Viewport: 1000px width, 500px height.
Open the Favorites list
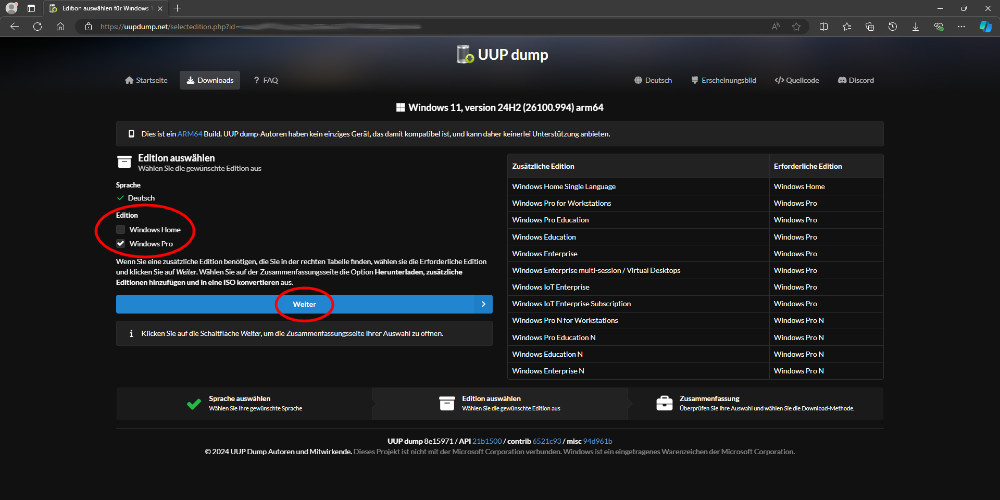pyautogui.click(x=847, y=27)
